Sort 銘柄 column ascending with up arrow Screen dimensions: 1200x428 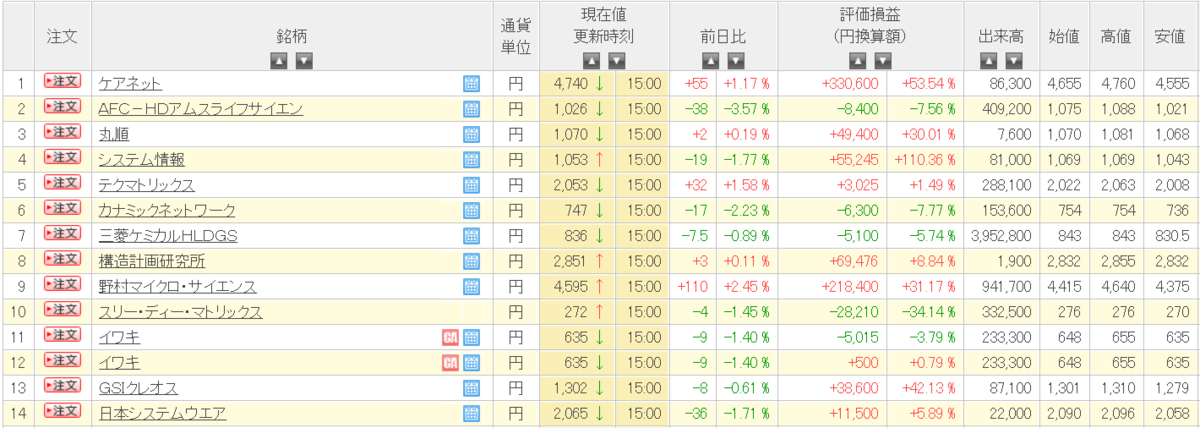pos(279,61)
